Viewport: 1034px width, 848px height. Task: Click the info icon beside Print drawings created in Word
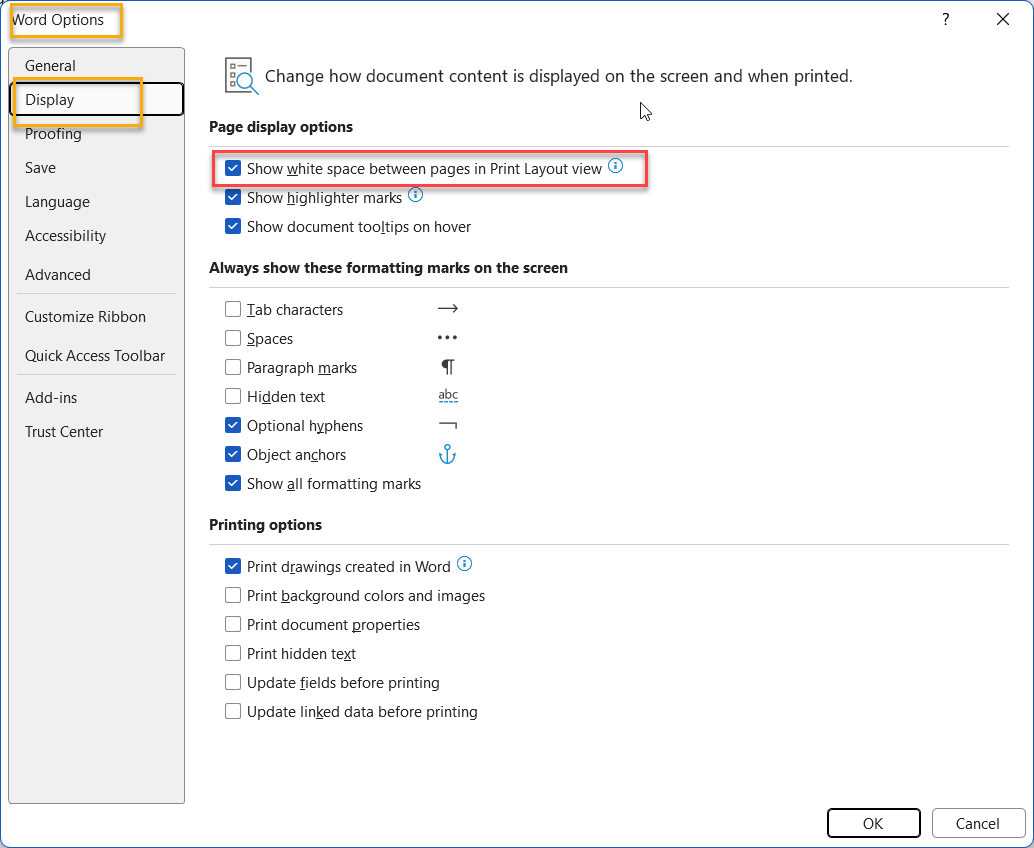click(x=464, y=563)
